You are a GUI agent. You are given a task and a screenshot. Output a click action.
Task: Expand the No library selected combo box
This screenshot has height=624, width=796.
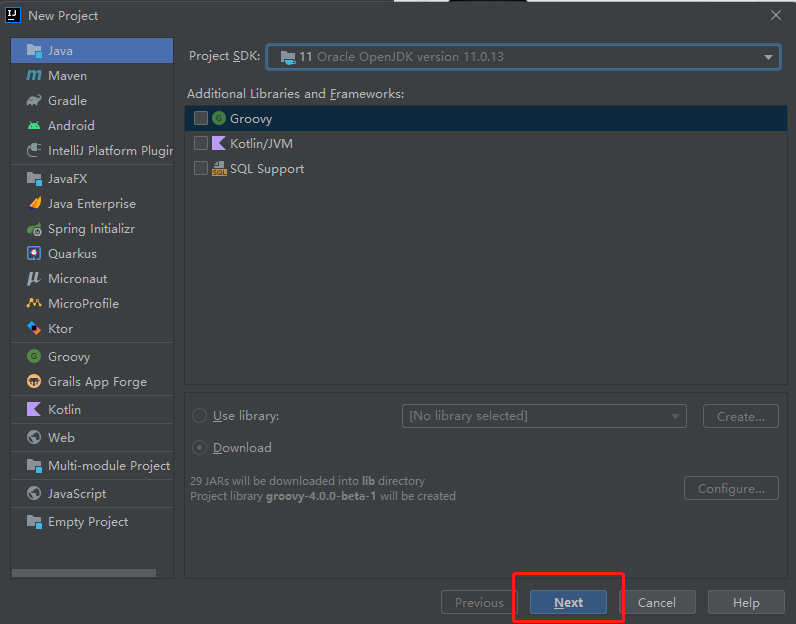(x=544, y=416)
